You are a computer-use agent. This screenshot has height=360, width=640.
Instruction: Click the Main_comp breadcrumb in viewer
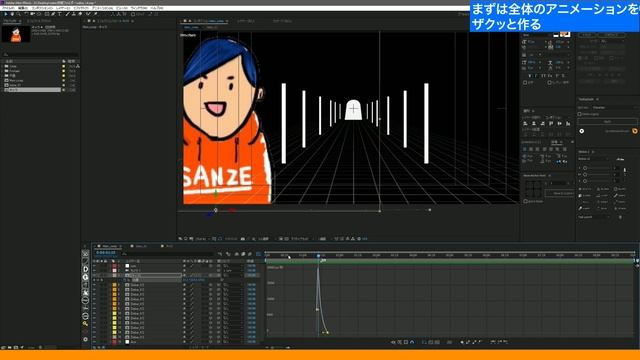[x=191, y=27]
